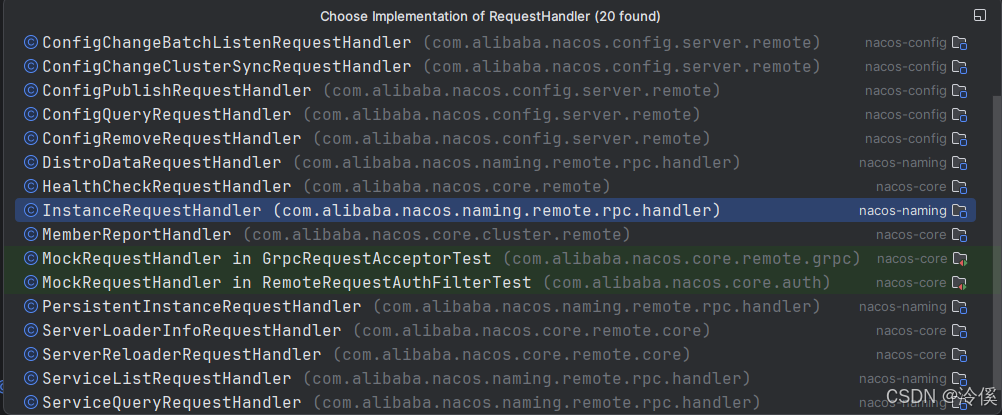The image size is (1002, 415).
Task: Click module folder icon on DistroDataRequestHandler row
Action: (x=959, y=162)
